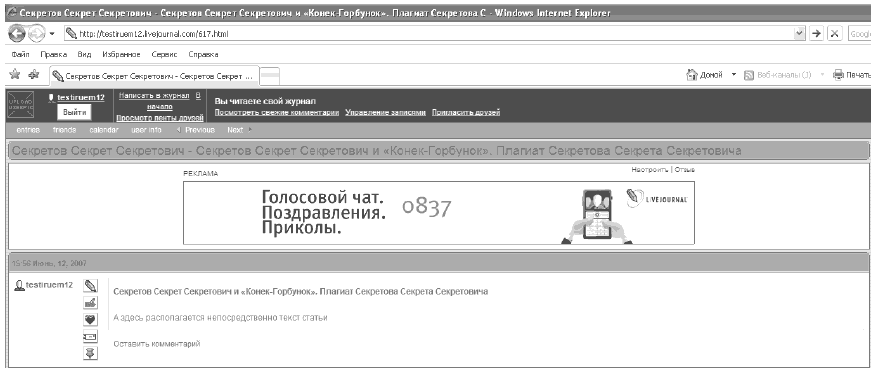The image size is (877, 382).
Task: Click the pushpin track entry icon
Action: click(90, 353)
